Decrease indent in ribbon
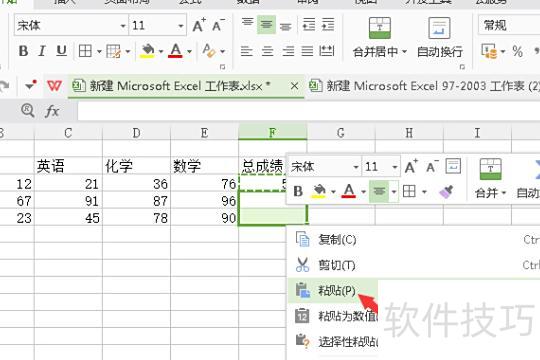 click(x=309, y=25)
